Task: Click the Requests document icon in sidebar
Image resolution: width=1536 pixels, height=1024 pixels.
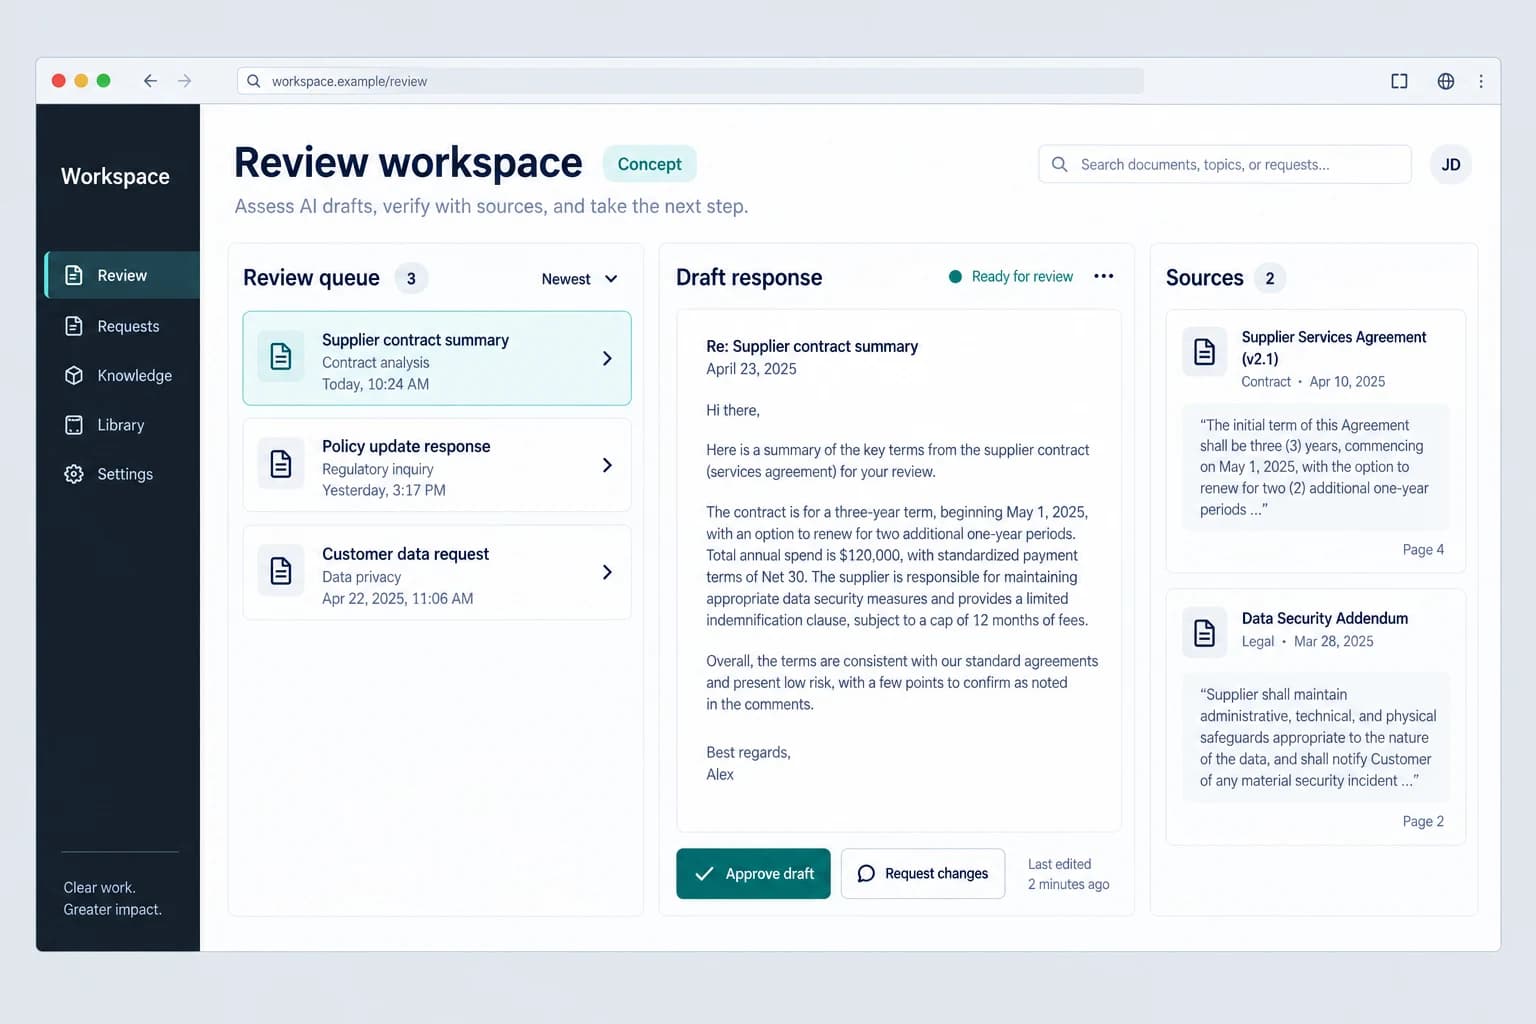Action: [74, 326]
